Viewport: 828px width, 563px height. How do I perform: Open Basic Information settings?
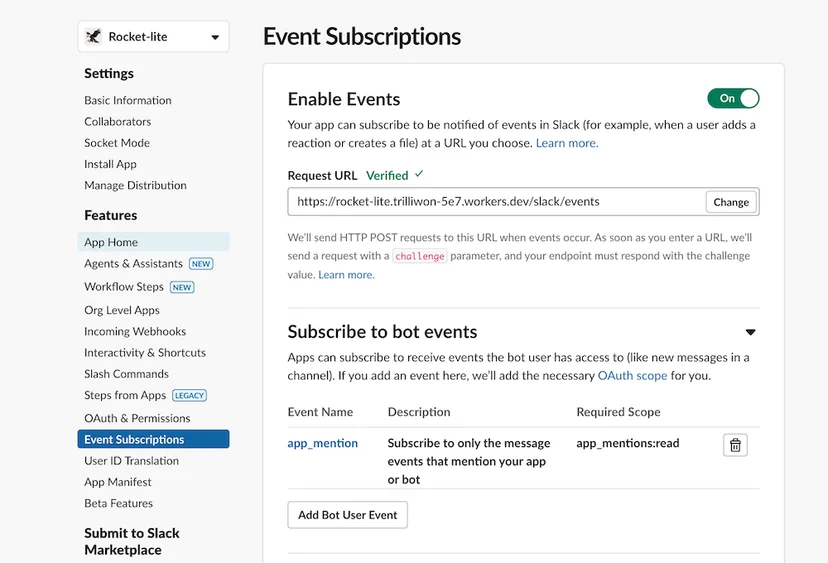pyautogui.click(x=128, y=100)
